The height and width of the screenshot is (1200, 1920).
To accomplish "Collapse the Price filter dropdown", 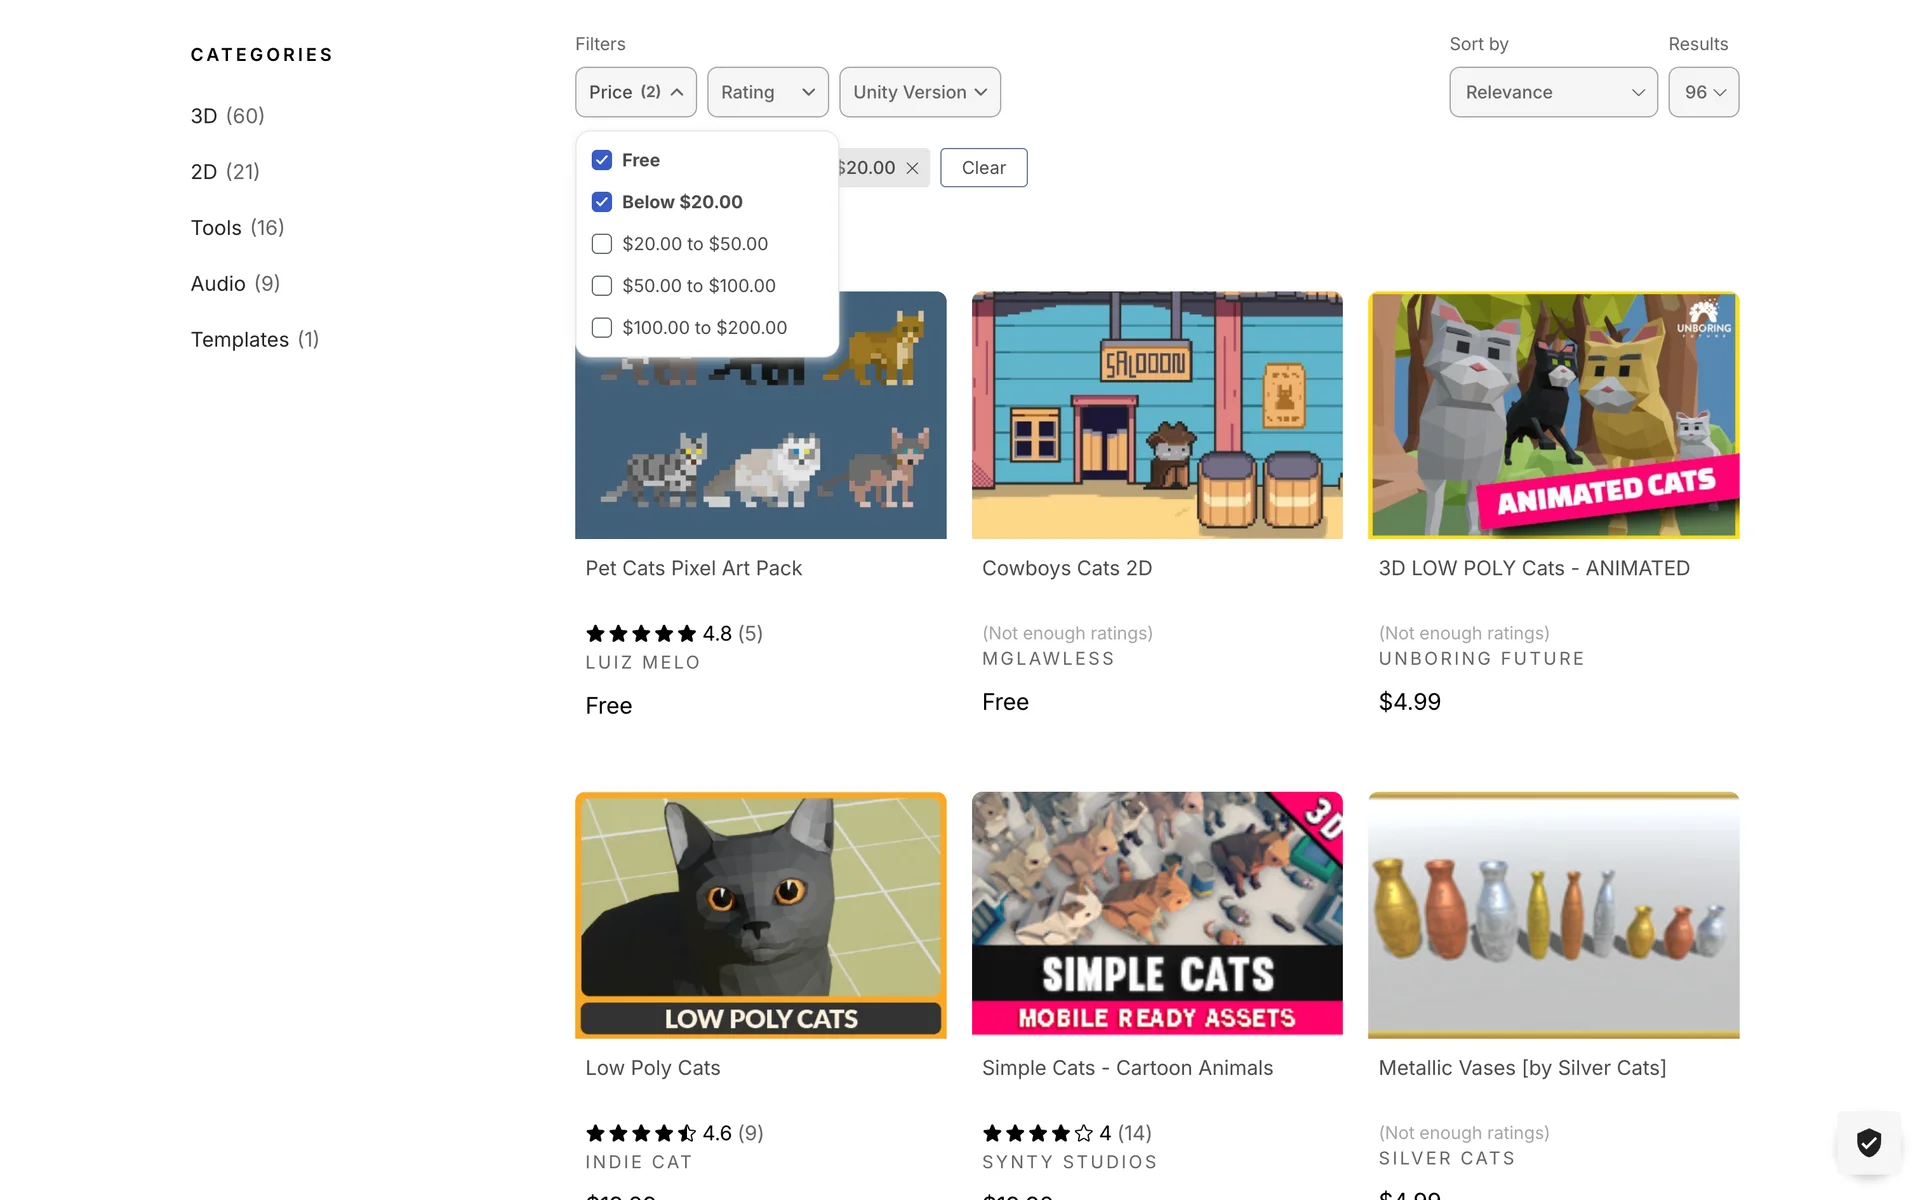I will (x=636, y=92).
